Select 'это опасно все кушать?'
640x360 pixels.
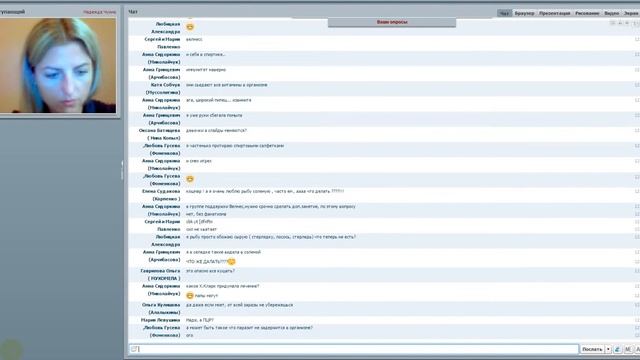click(210, 271)
